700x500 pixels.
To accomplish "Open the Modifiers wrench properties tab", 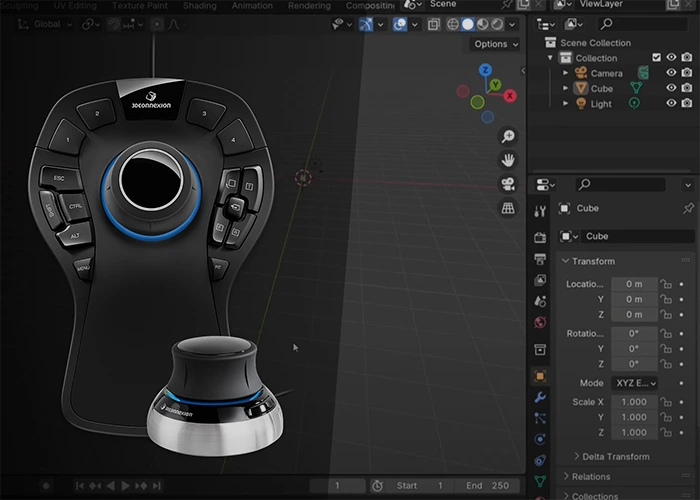I will (x=541, y=397).
